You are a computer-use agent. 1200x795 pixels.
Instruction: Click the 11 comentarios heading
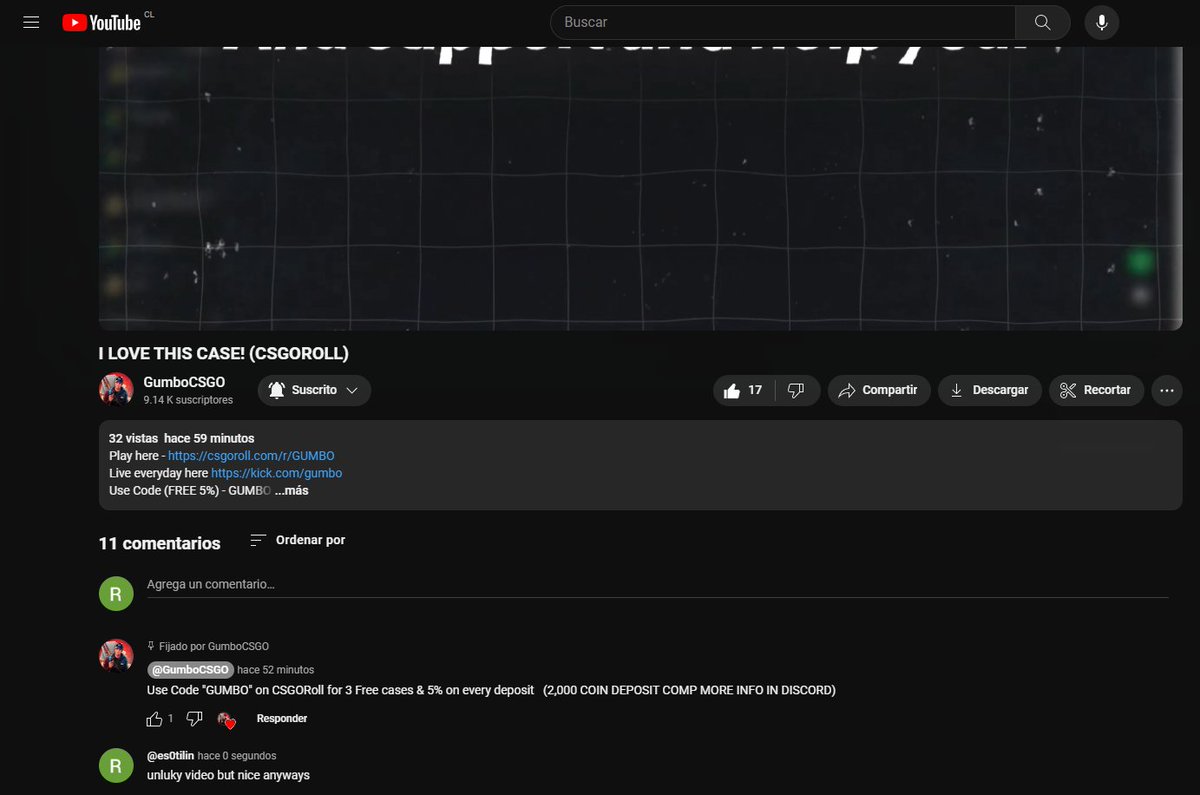(159, 543)
